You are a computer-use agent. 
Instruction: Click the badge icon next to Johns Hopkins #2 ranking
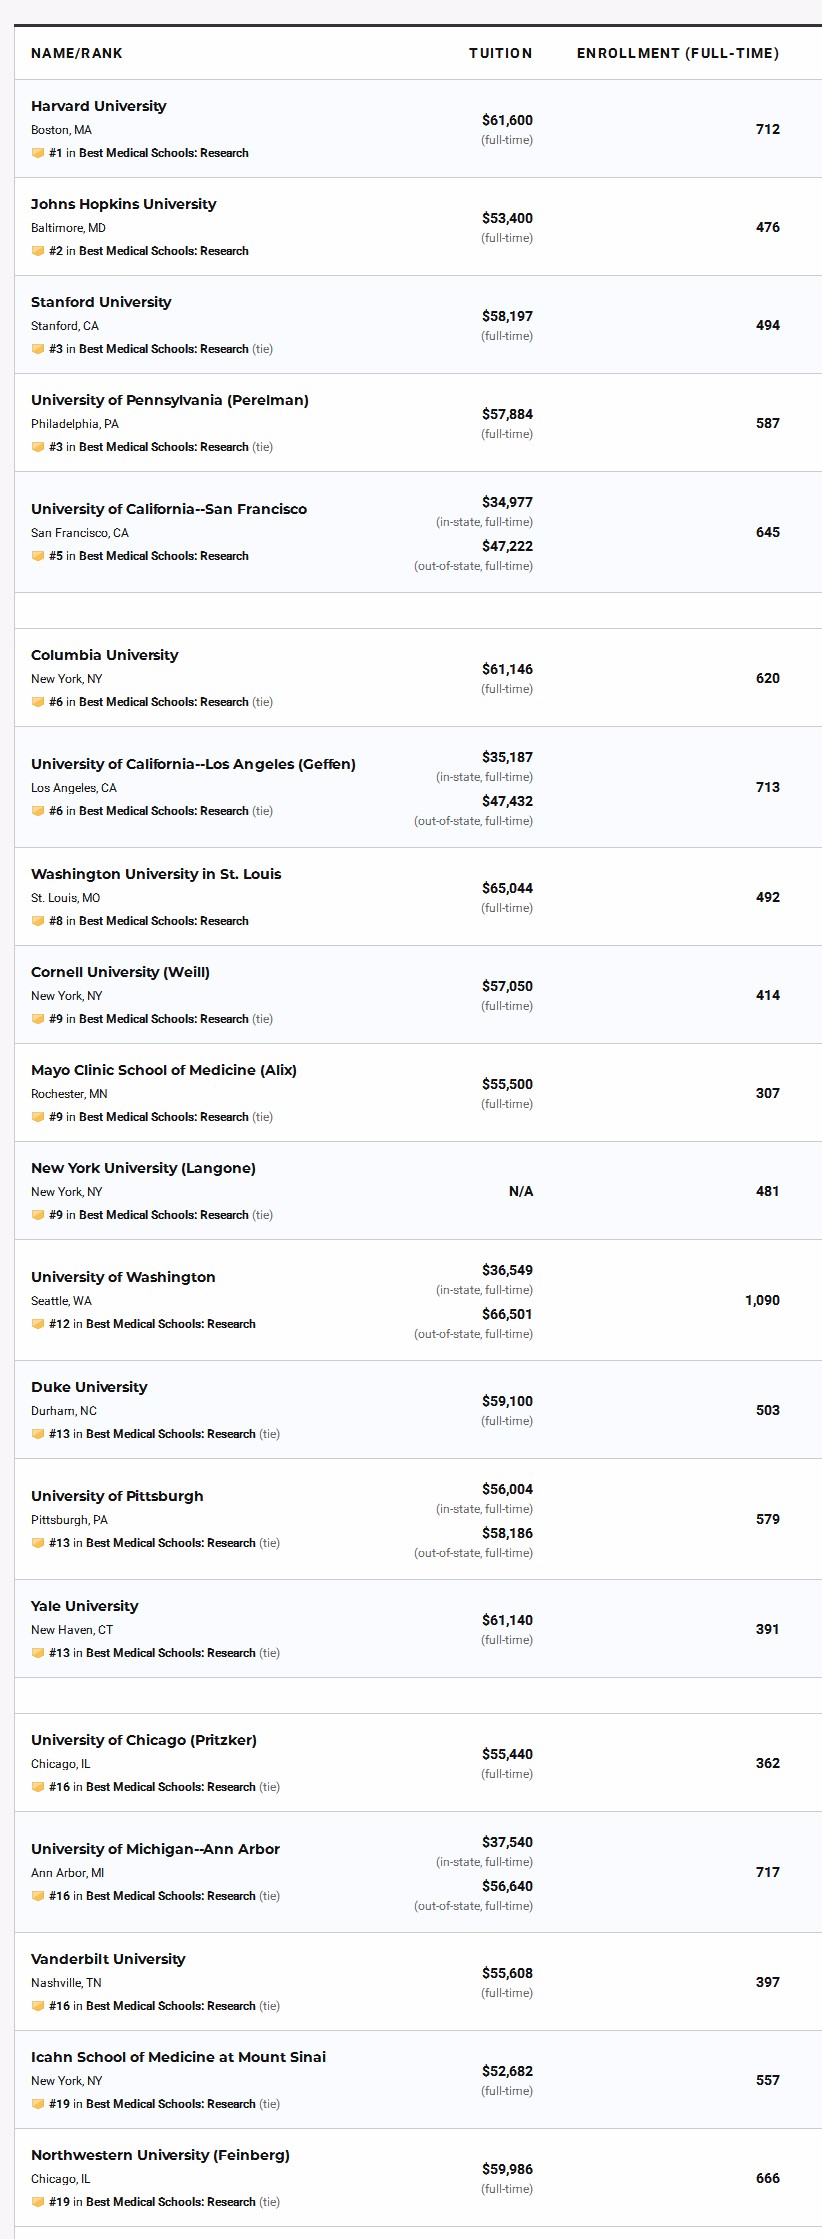coord(38,251)
